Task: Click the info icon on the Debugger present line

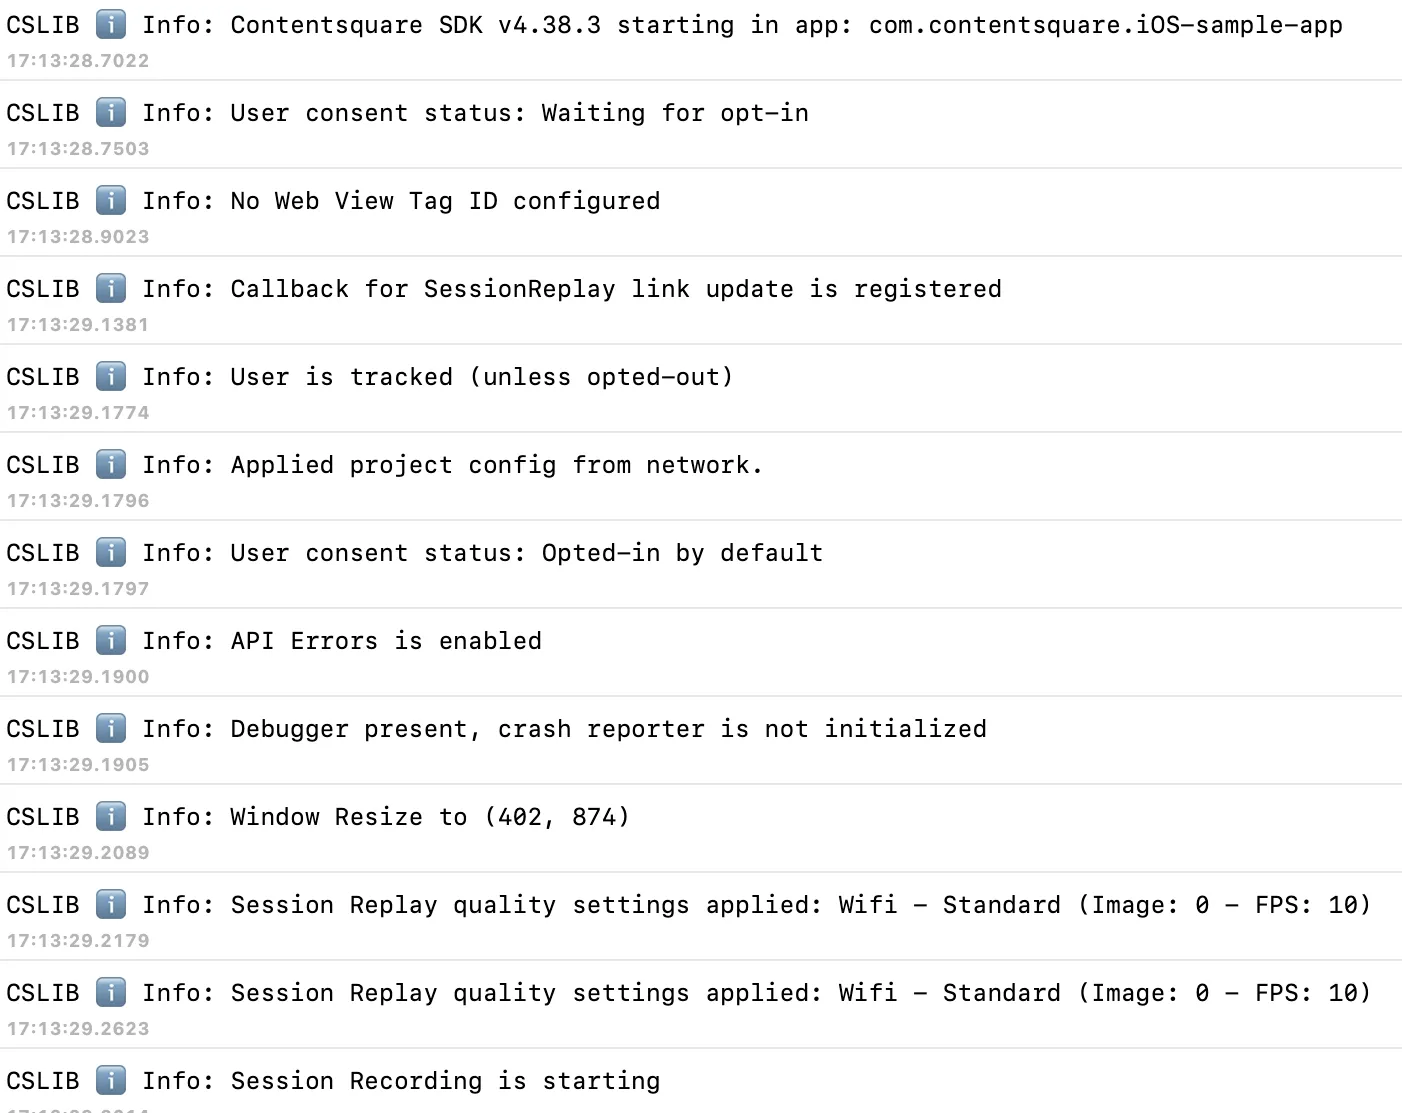Action: (x=111, y=728)
